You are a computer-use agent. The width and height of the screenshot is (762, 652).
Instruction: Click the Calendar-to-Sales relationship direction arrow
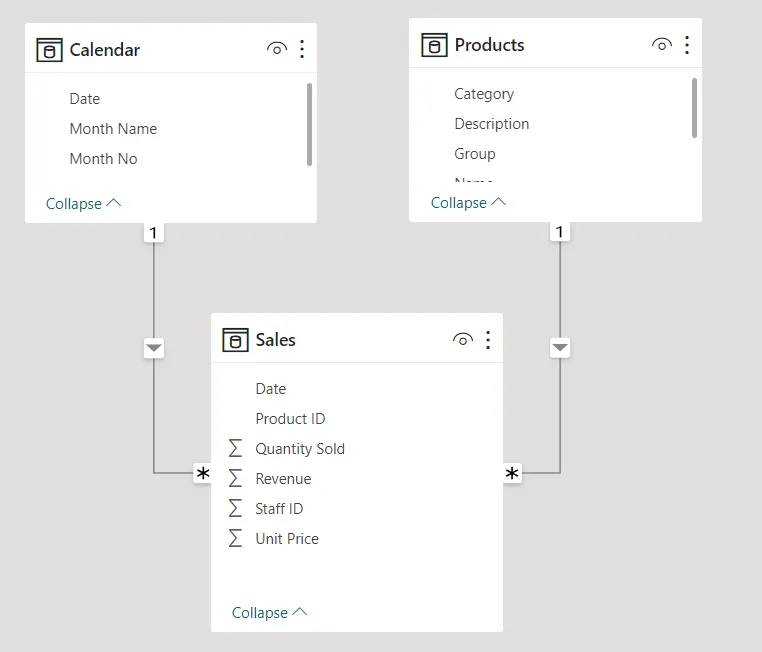[x=154, y=348]
